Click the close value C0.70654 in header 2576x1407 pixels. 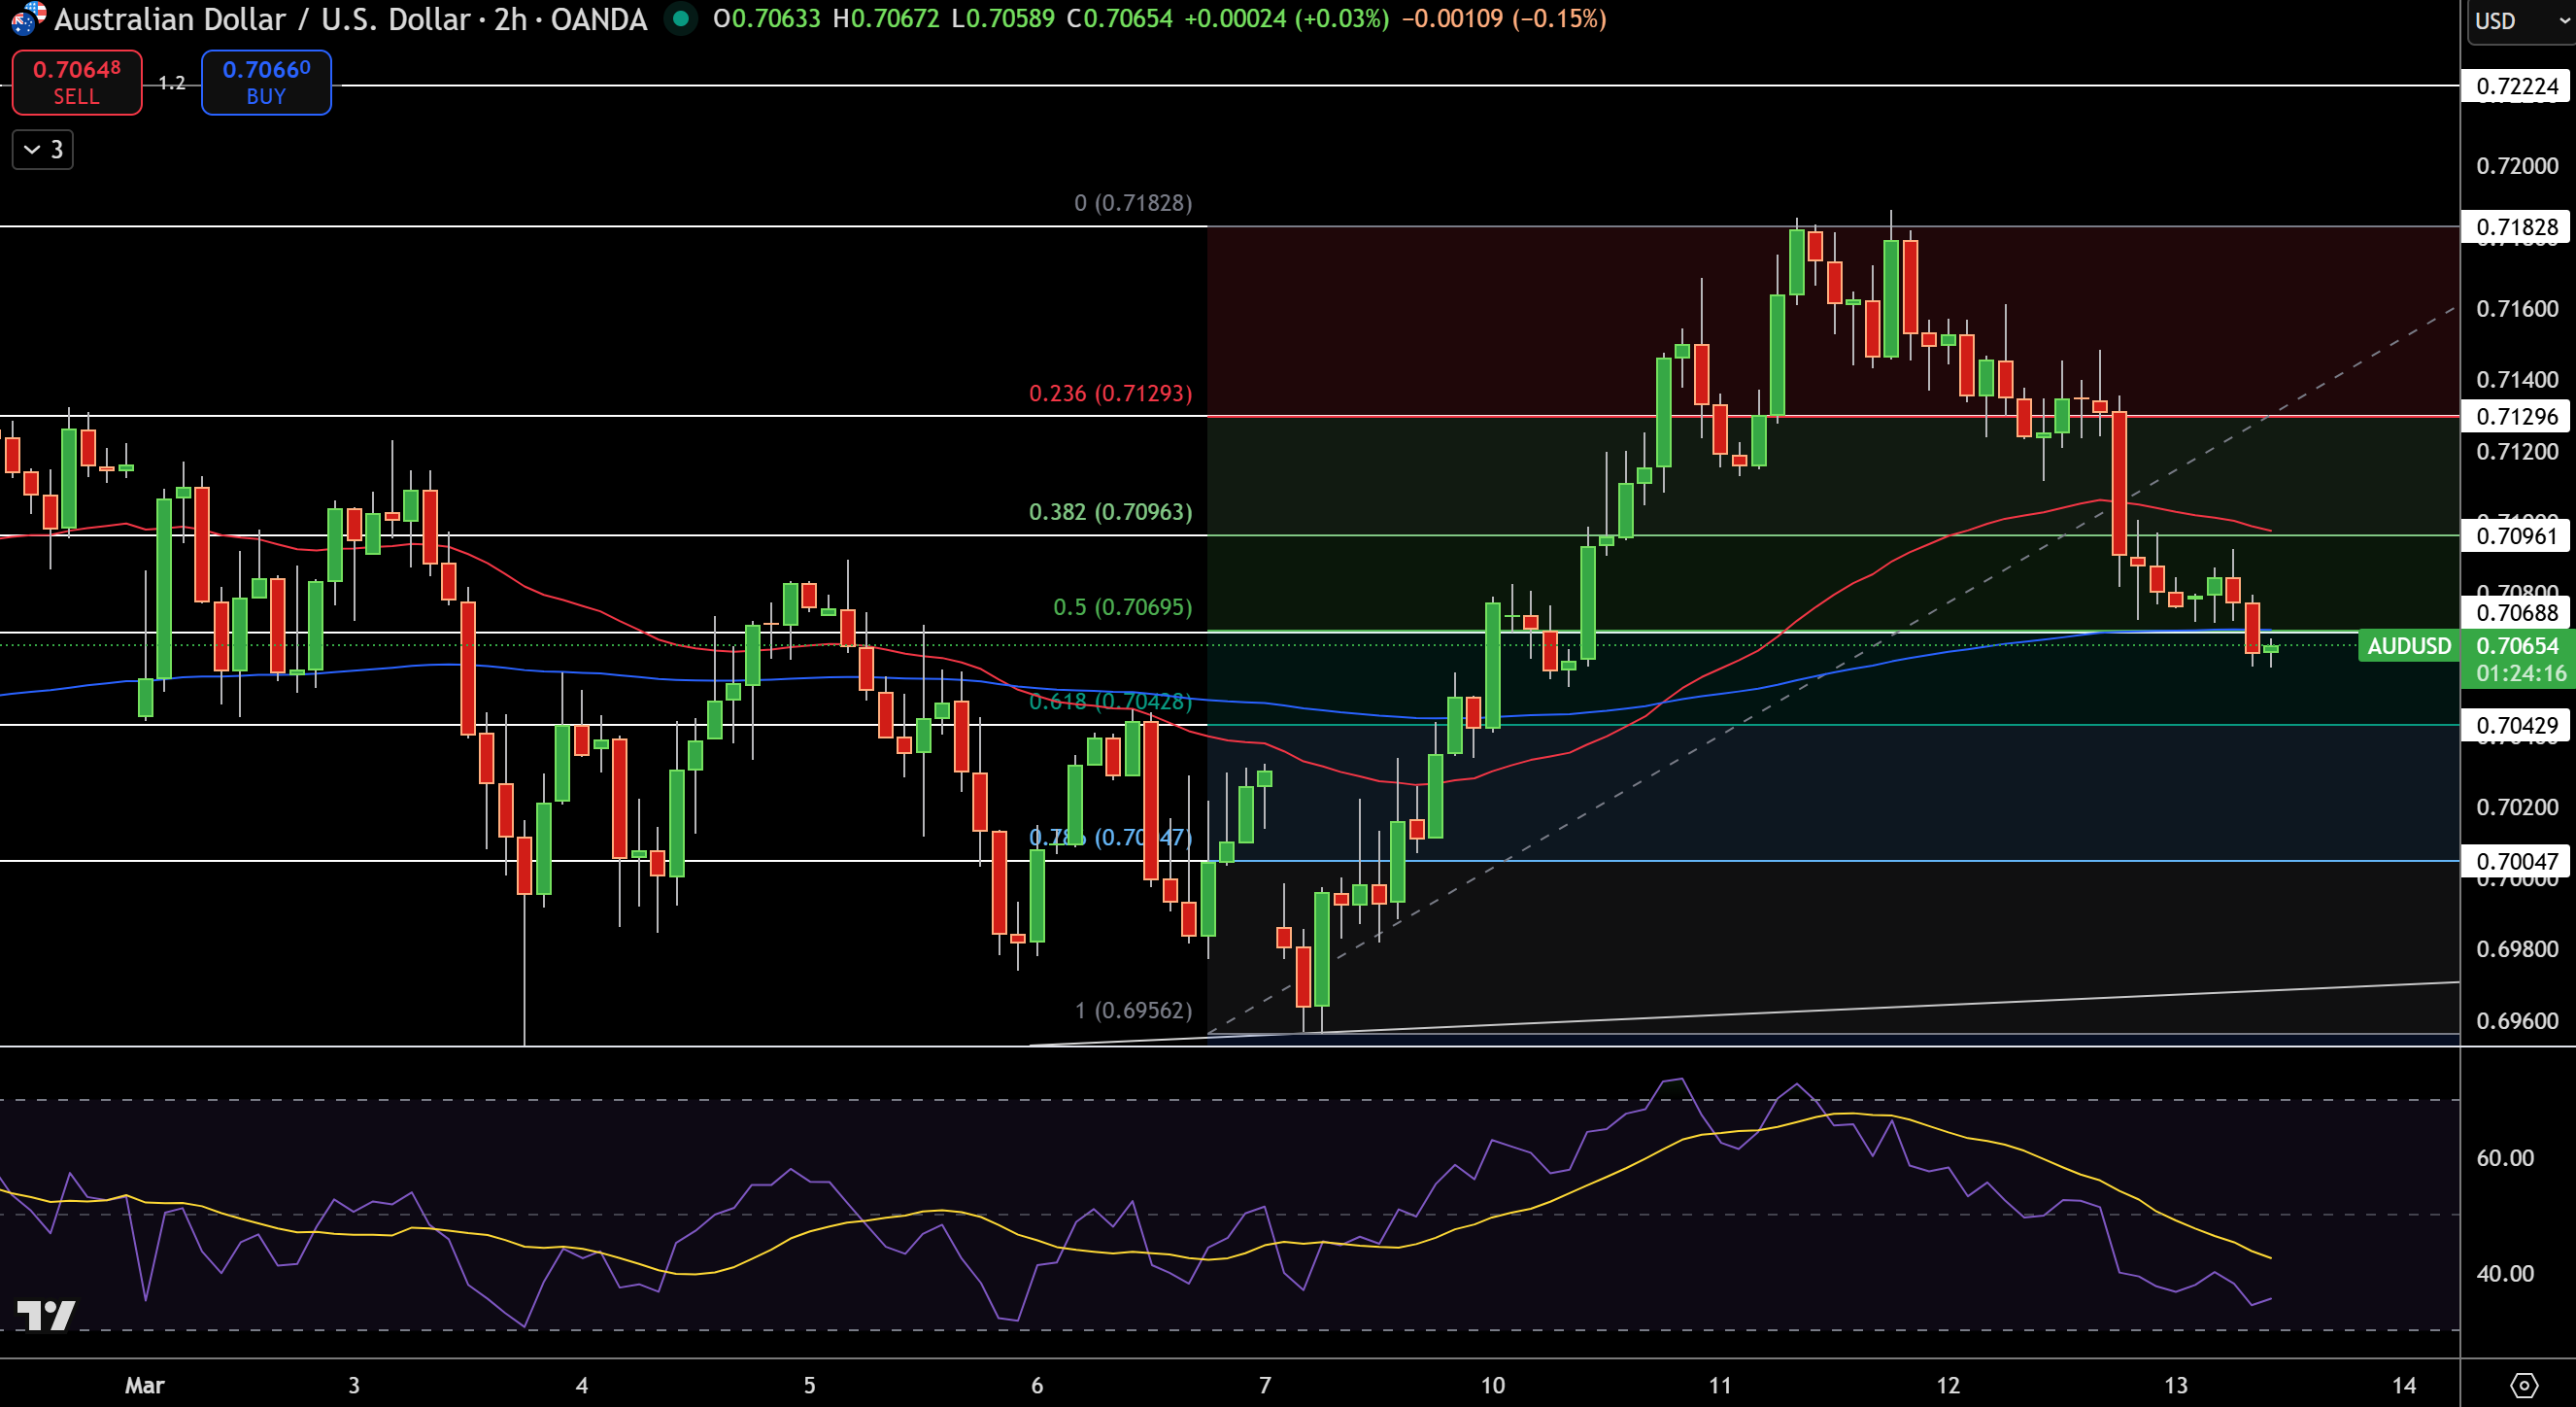[1119, 19]
